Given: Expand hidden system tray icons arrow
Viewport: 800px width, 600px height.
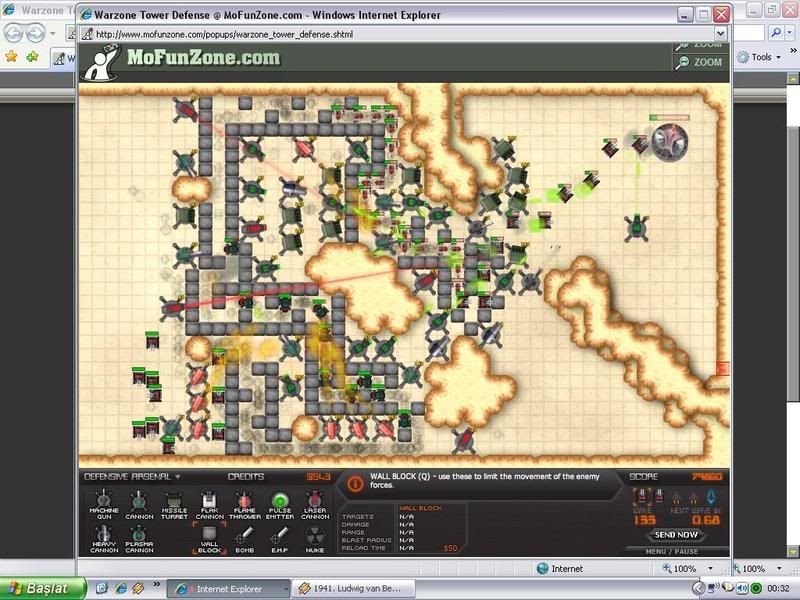Looking at the screenshot, I should 698,589.
